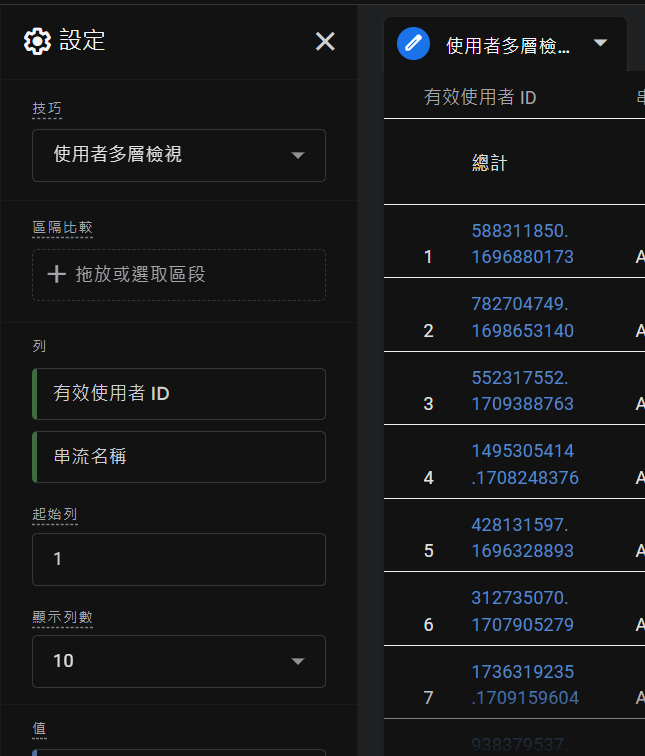
Task: Open user 1495305414.1708248376
Action: [x=524, y=464]
